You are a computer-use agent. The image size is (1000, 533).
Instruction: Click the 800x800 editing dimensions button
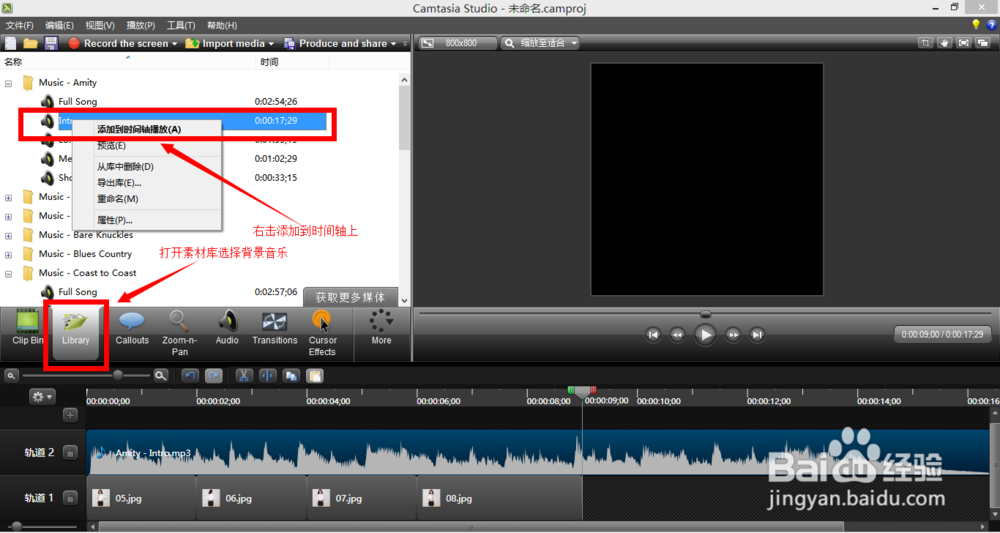click(x=457, y=43)
